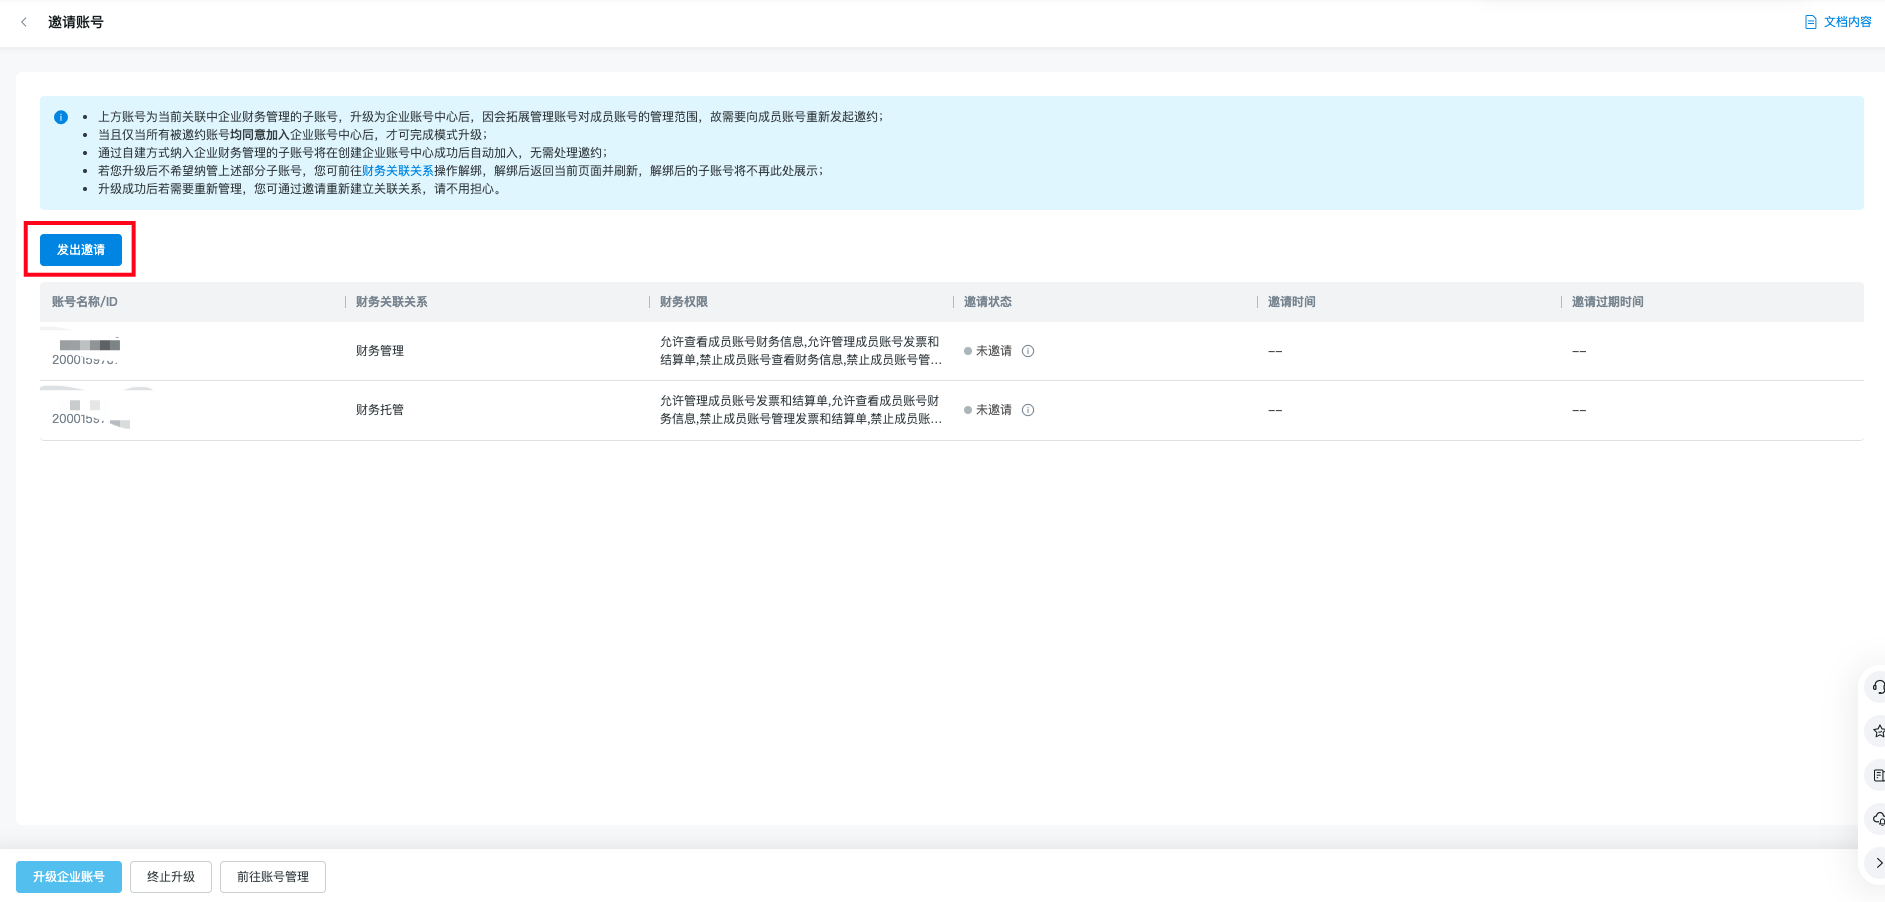Open the document notes icon on sidebar
1885x902 pixels.
point(1877,775)
